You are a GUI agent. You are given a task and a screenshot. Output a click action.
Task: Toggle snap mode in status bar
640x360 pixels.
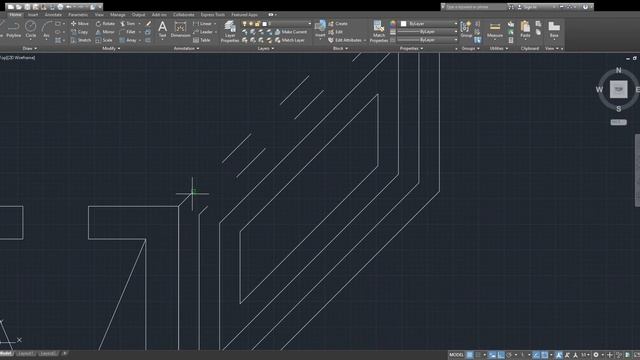click(478, 355)
